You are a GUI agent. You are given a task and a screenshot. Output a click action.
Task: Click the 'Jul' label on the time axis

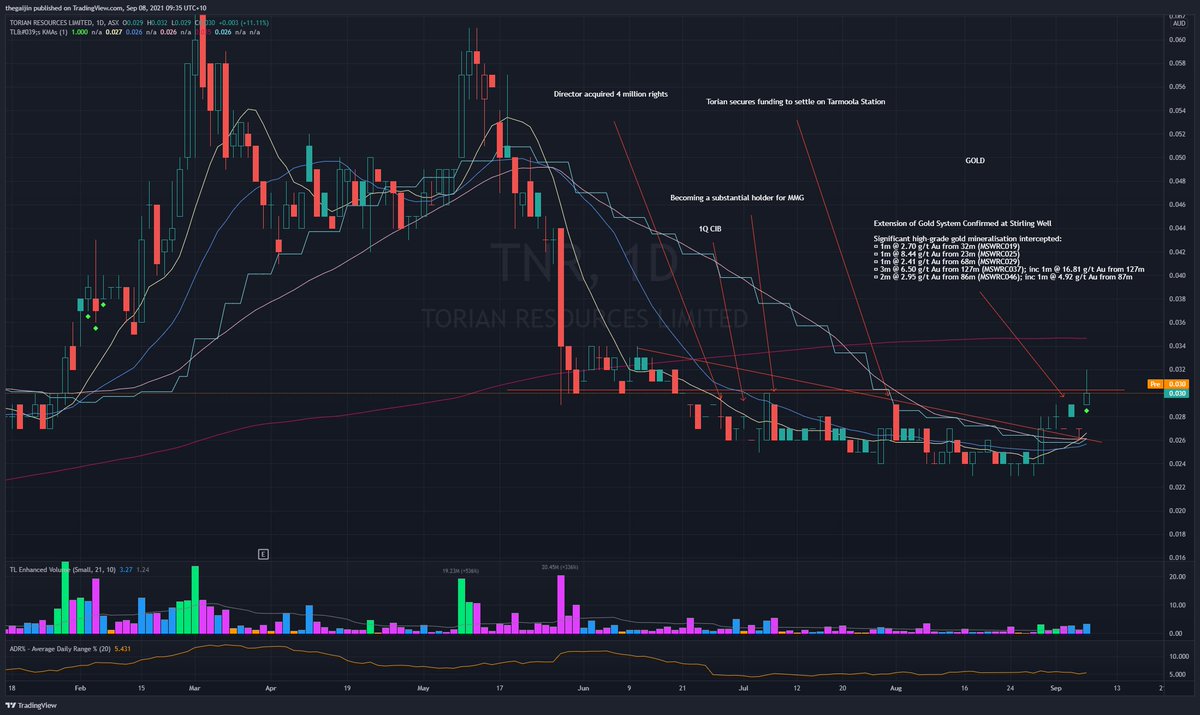(742, 689)
